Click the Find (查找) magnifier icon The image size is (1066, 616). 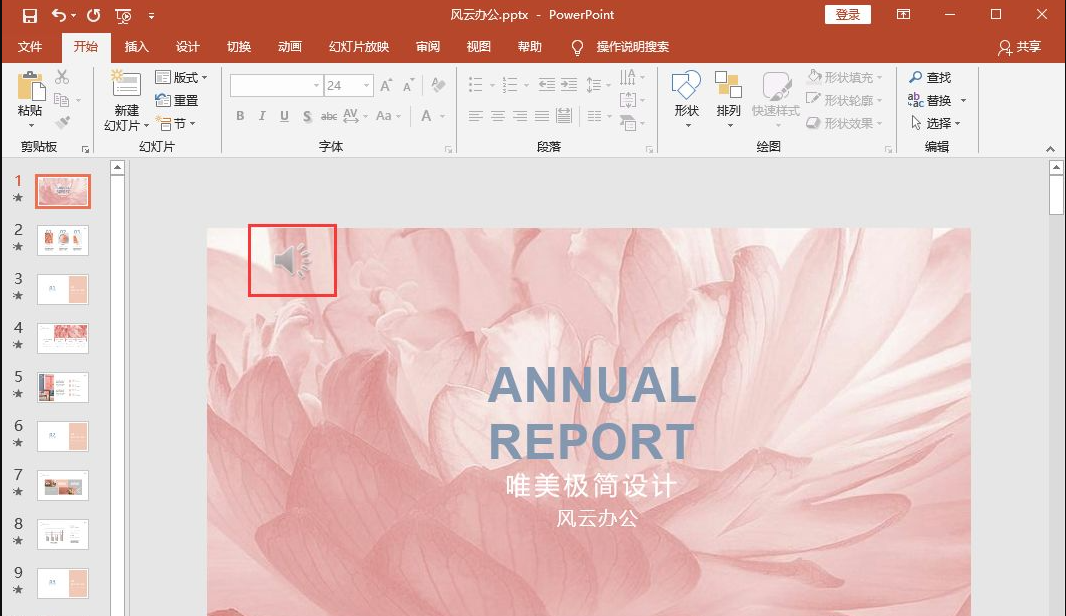point(916,78)
